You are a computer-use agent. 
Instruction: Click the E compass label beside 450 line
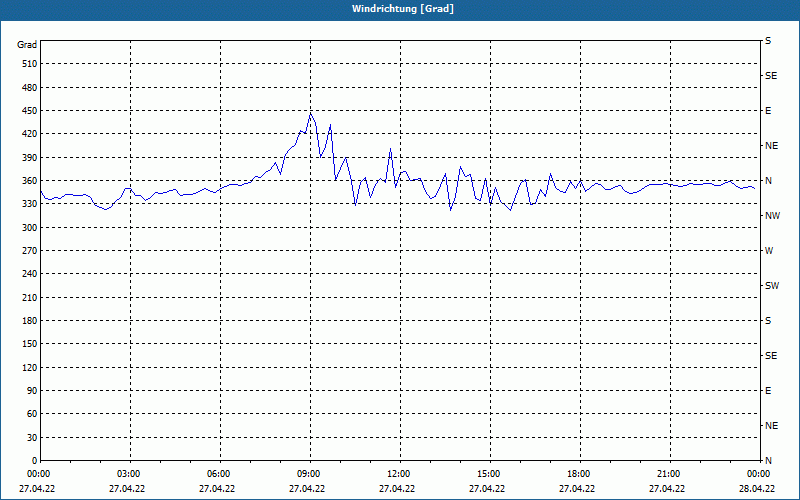click(x=768, y=111)
